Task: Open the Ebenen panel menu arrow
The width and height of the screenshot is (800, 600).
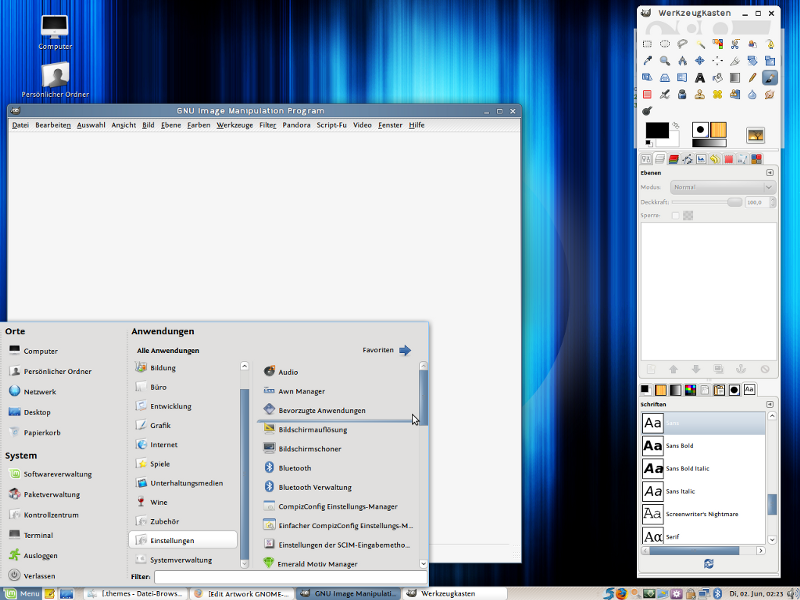Action: [x=769, y=173]
